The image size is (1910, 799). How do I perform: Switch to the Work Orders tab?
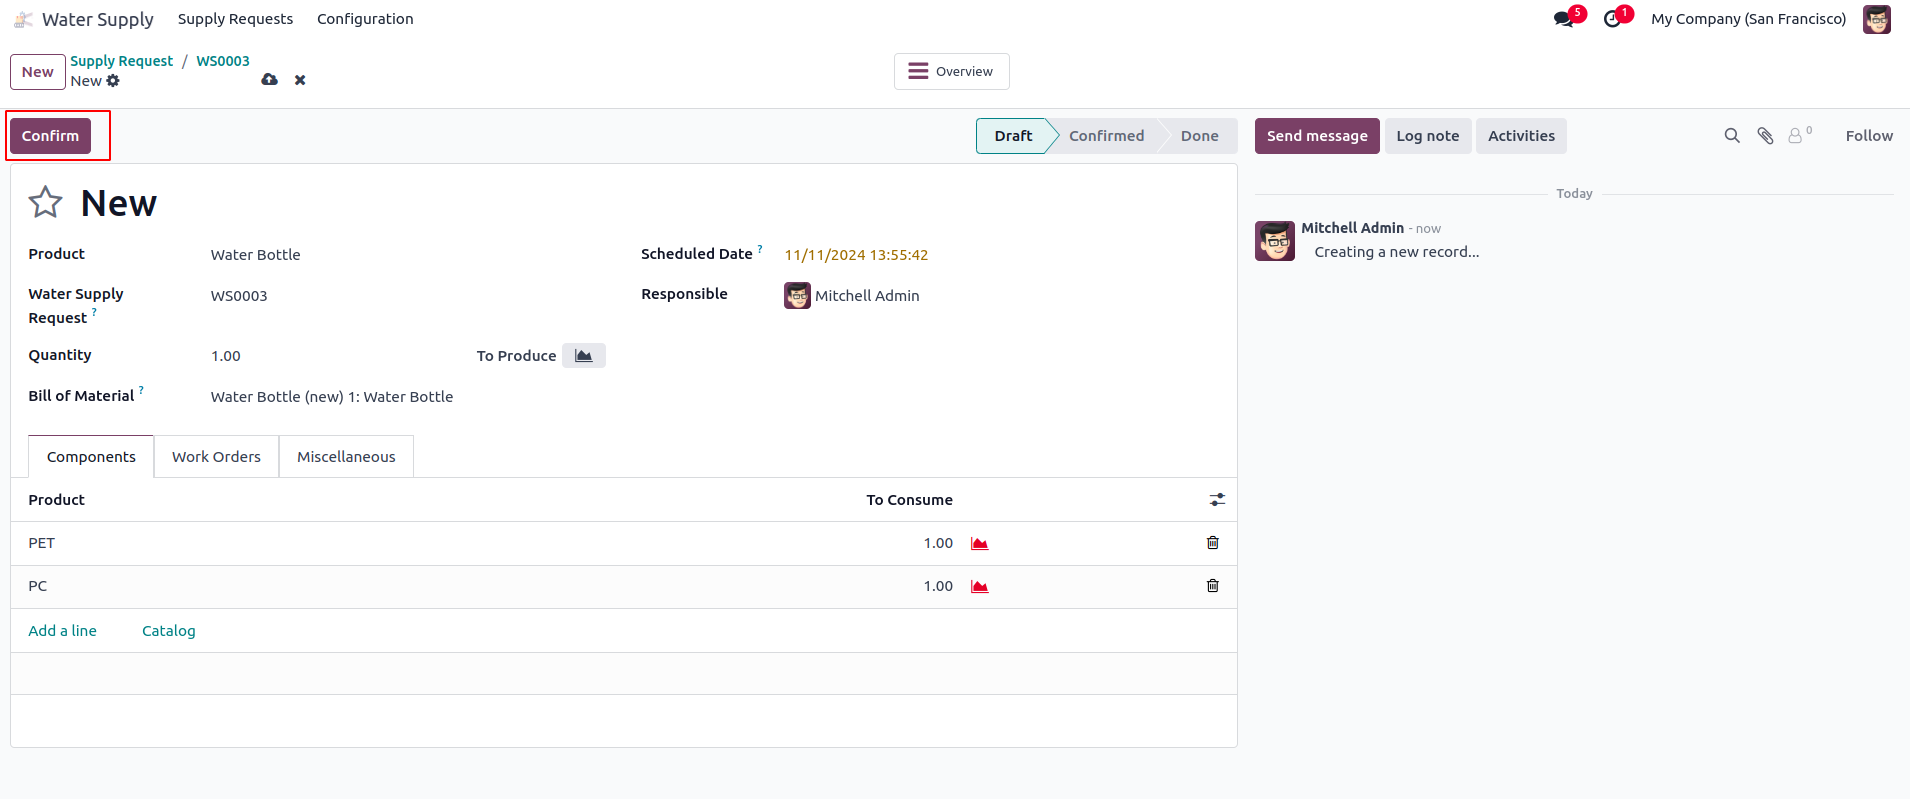click(216, 457)
